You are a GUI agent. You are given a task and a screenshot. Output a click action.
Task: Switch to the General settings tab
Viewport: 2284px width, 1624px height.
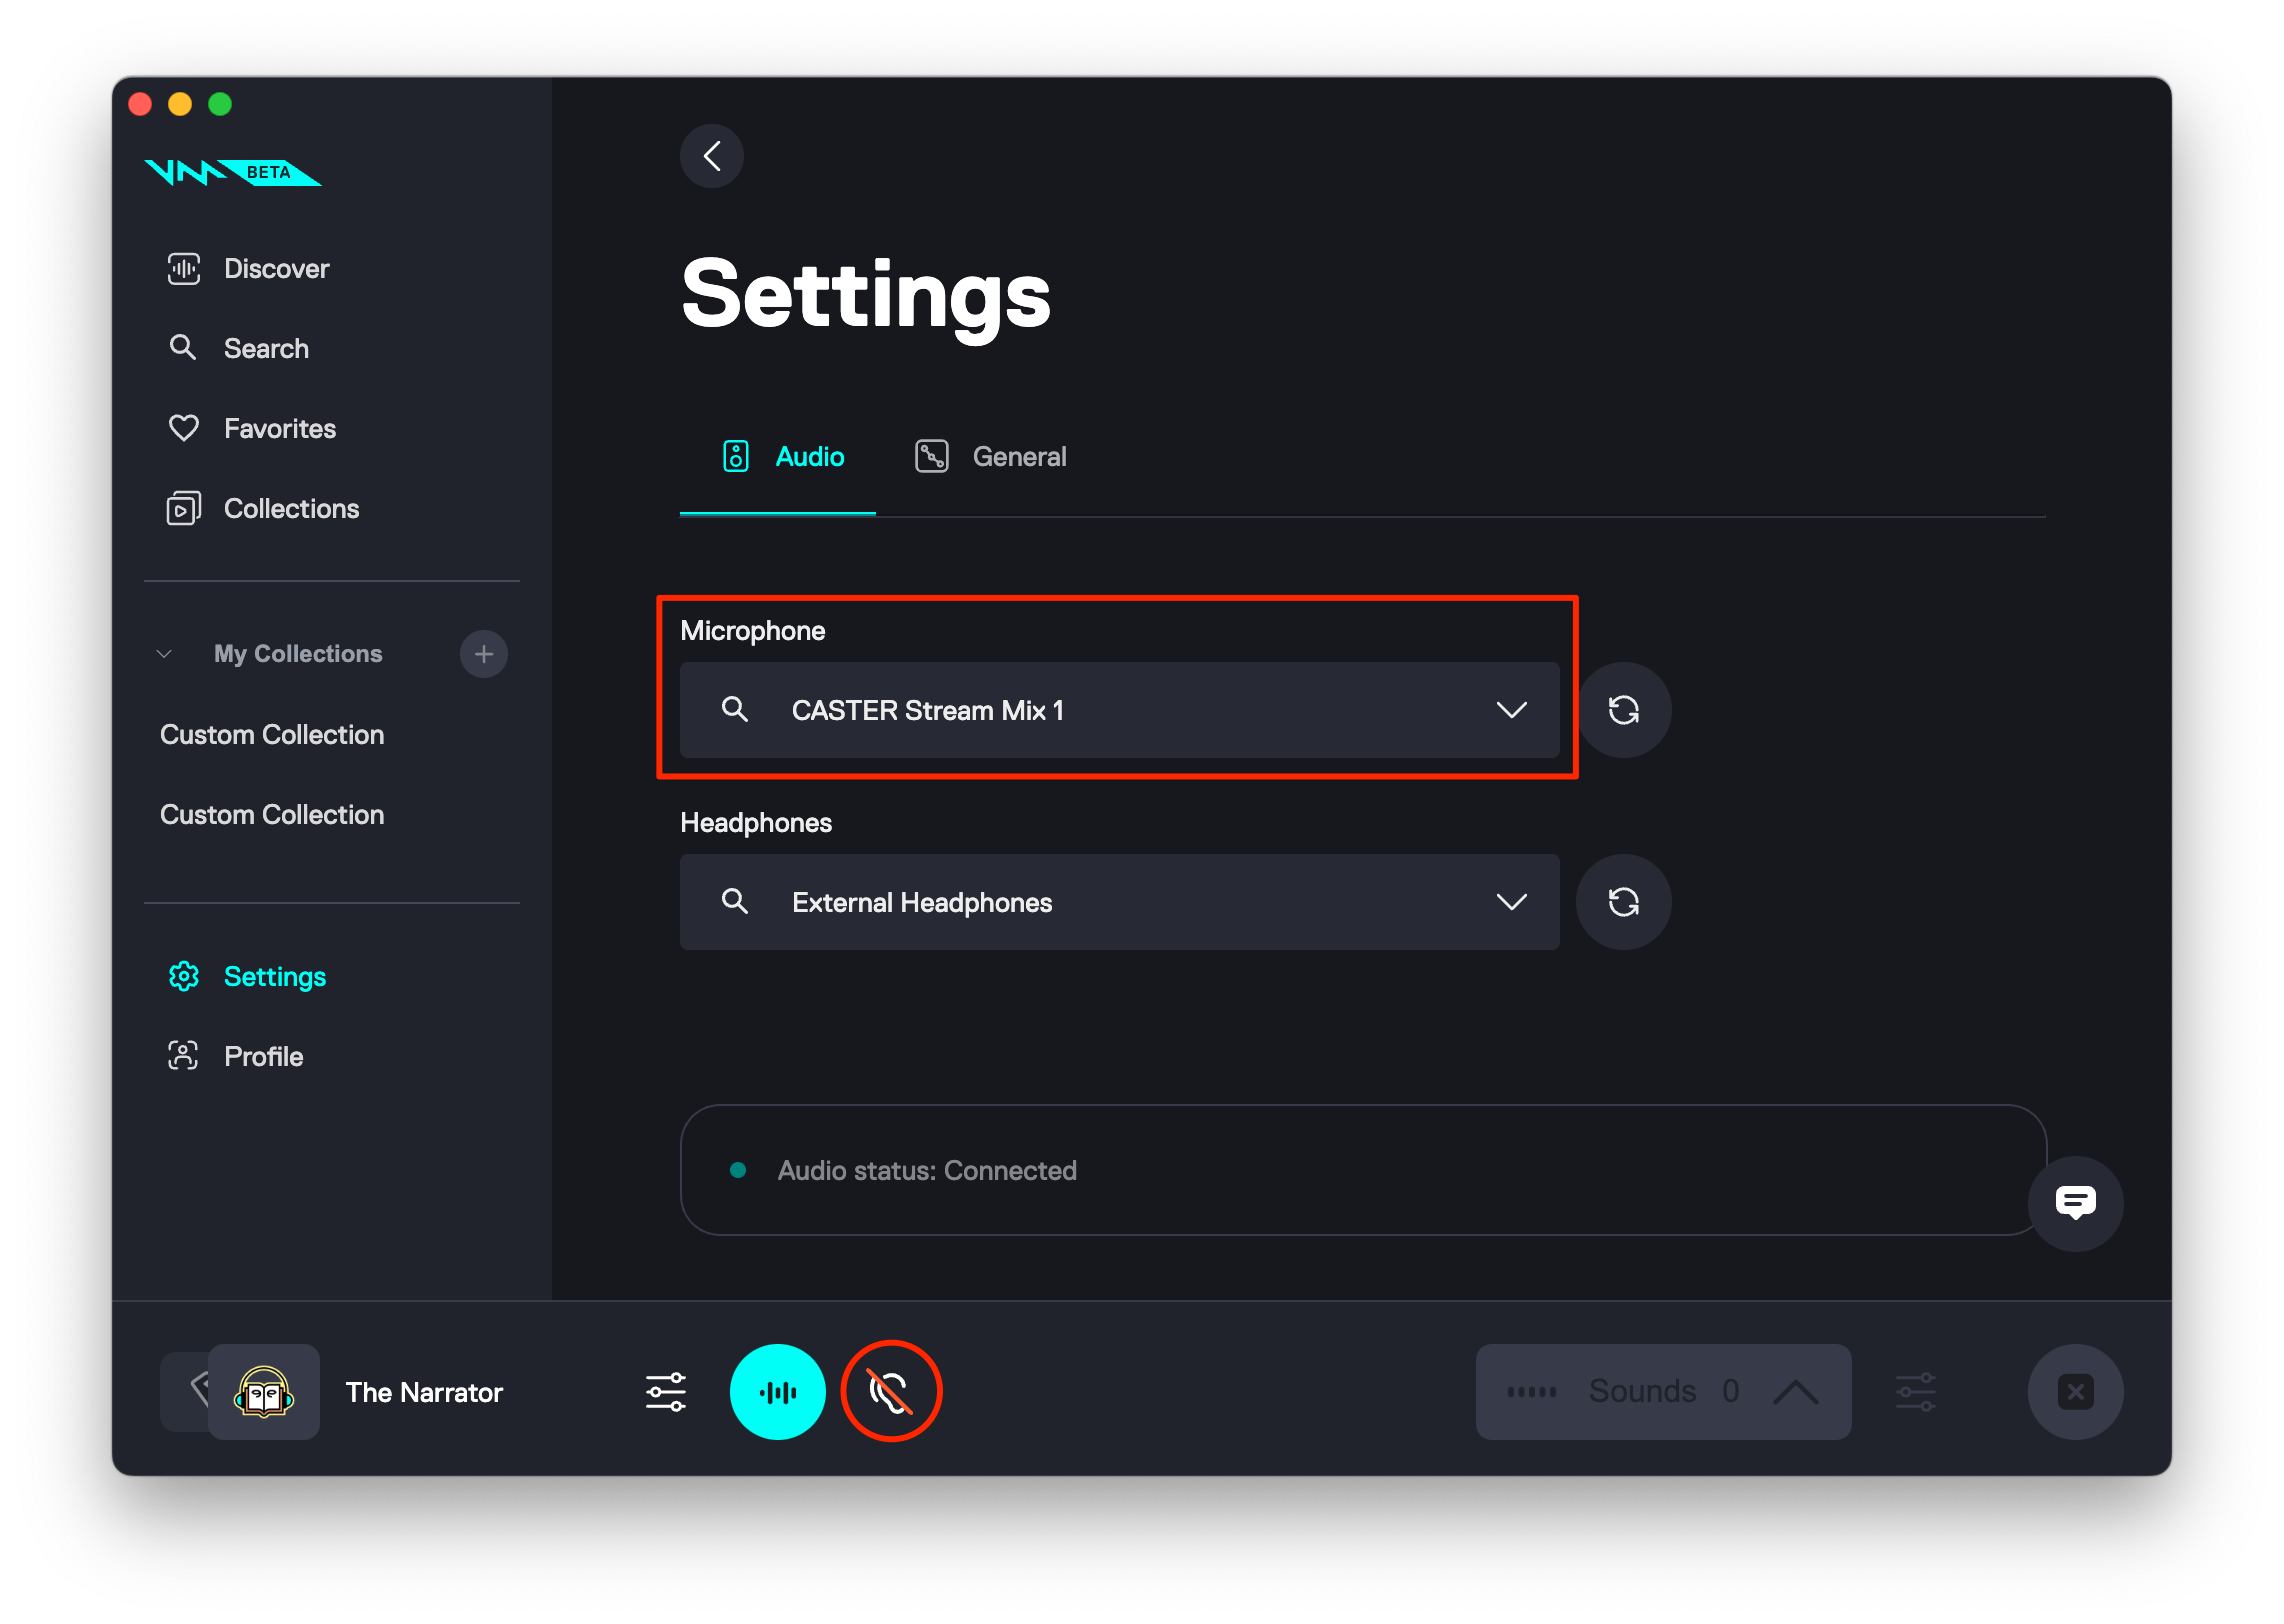coord(1019,456)
